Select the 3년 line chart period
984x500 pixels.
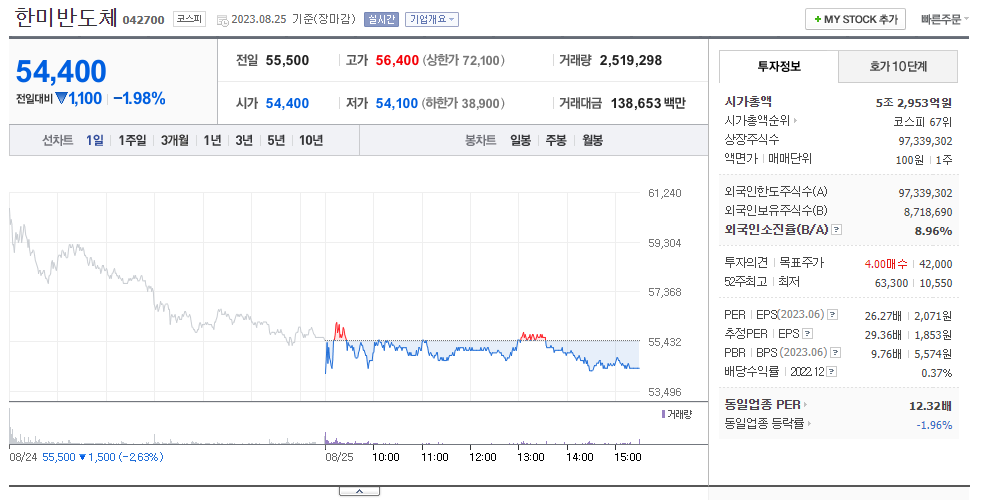(244, 140)
